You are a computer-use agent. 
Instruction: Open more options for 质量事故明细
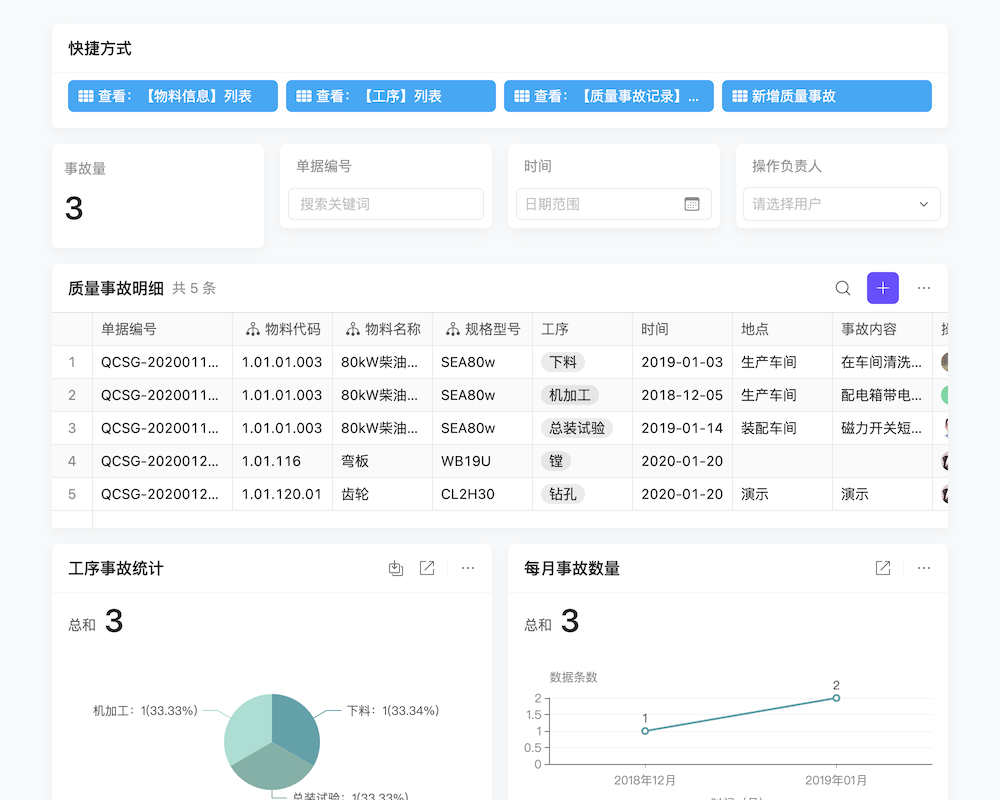click(923, 287)
